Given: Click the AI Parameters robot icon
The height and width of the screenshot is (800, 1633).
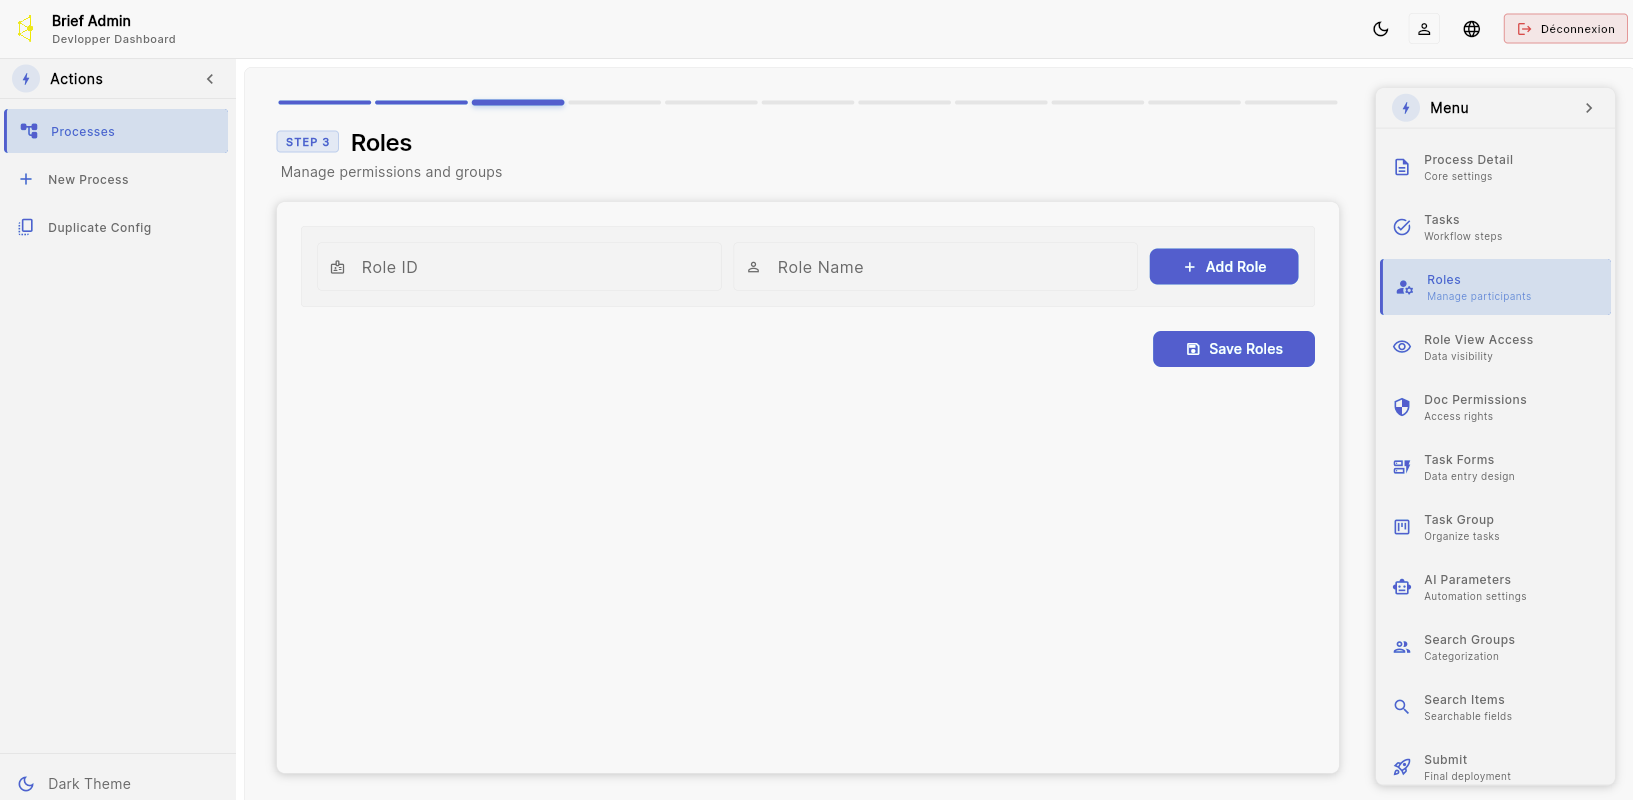Looking at the screenshot, I should (1402, 587).
